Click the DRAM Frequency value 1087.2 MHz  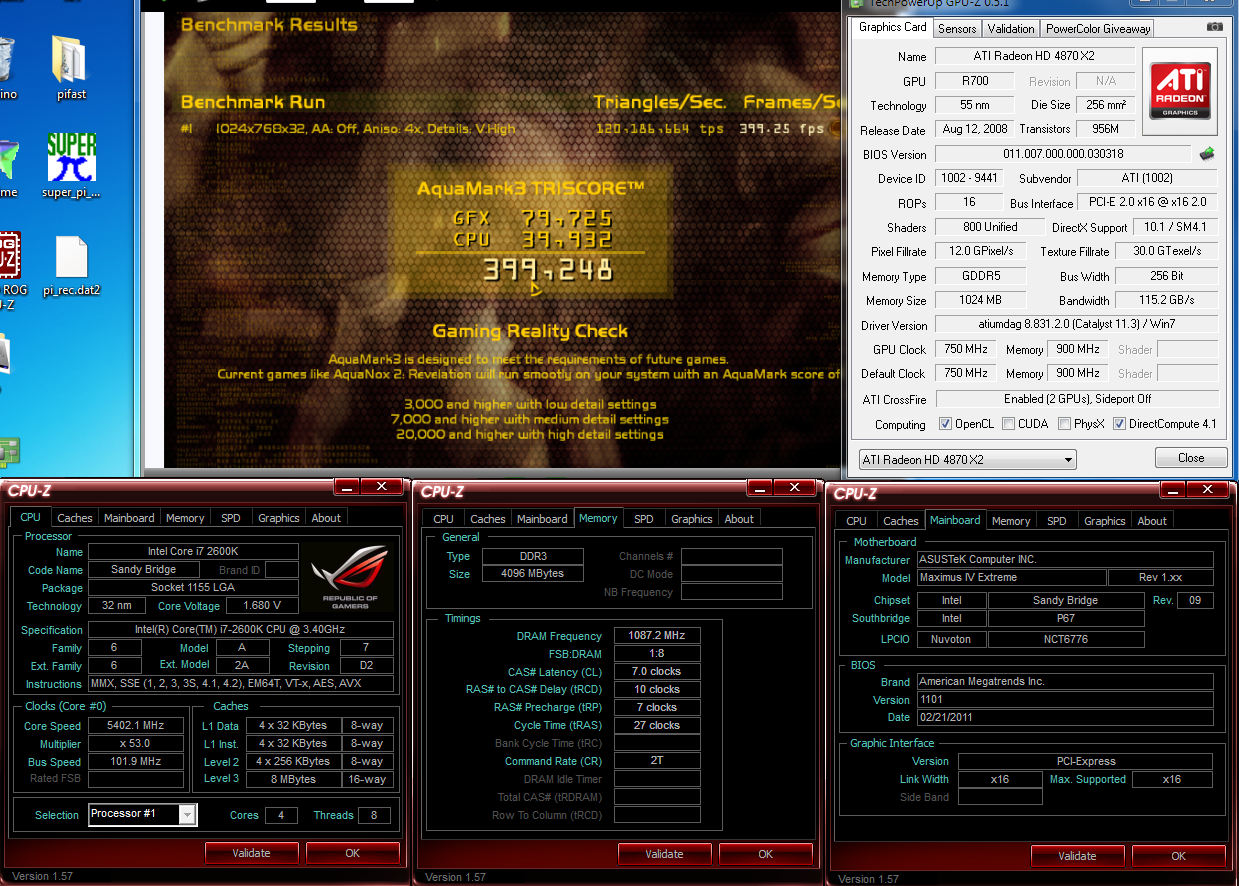(x=656, y=636)
